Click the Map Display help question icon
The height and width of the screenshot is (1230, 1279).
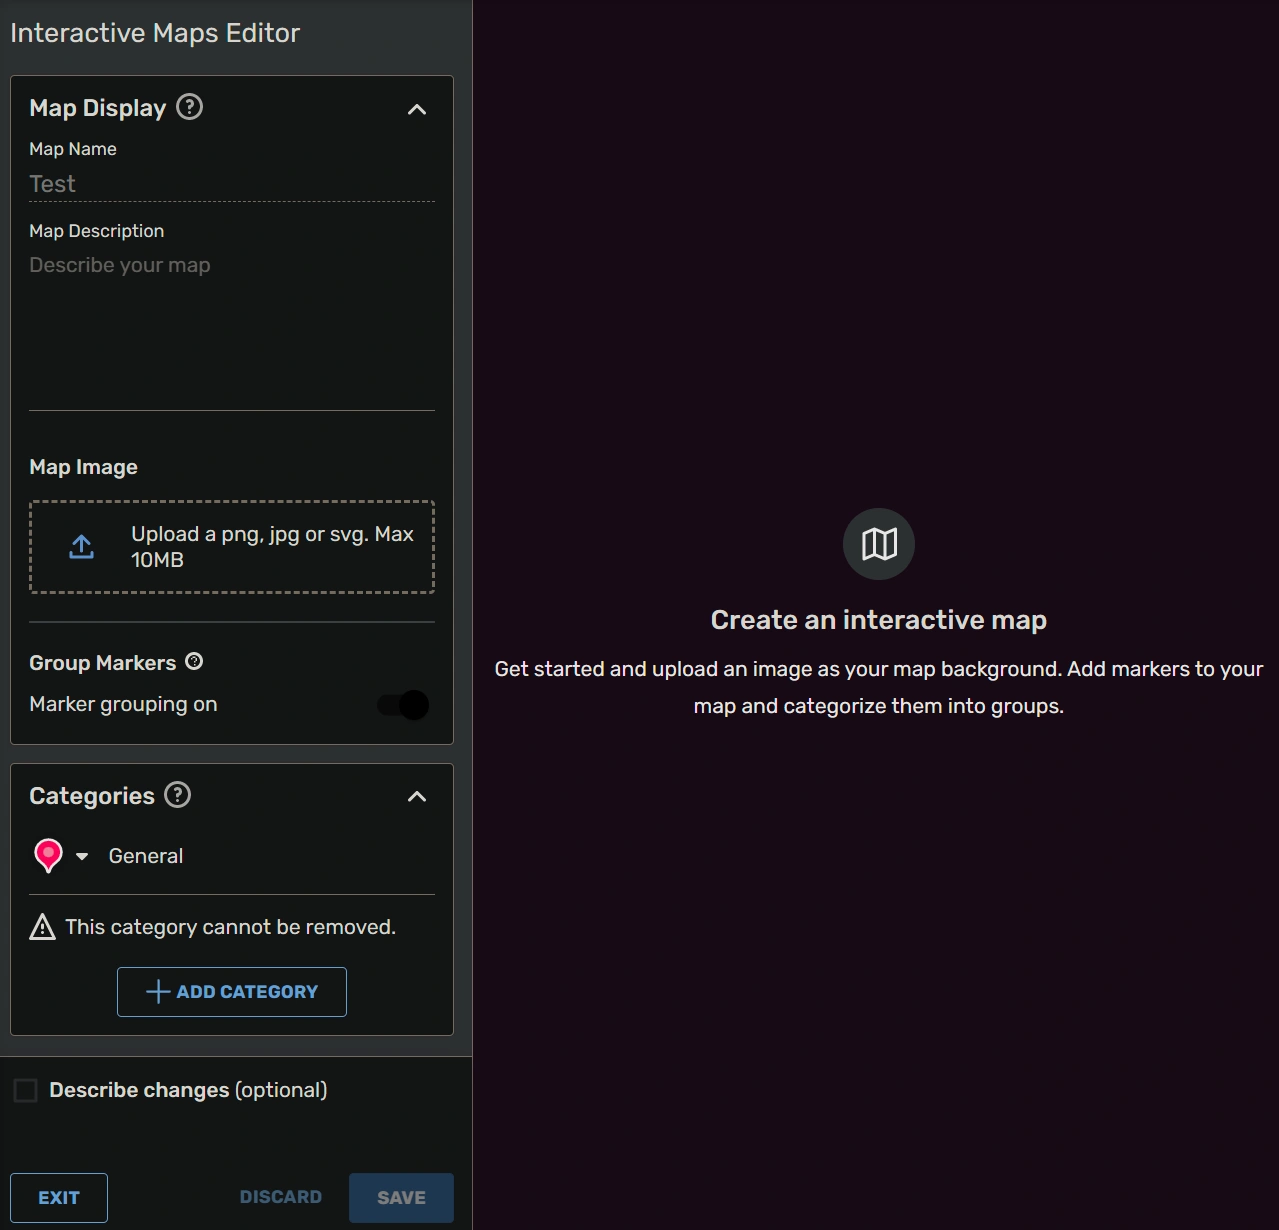click(189, 107)
